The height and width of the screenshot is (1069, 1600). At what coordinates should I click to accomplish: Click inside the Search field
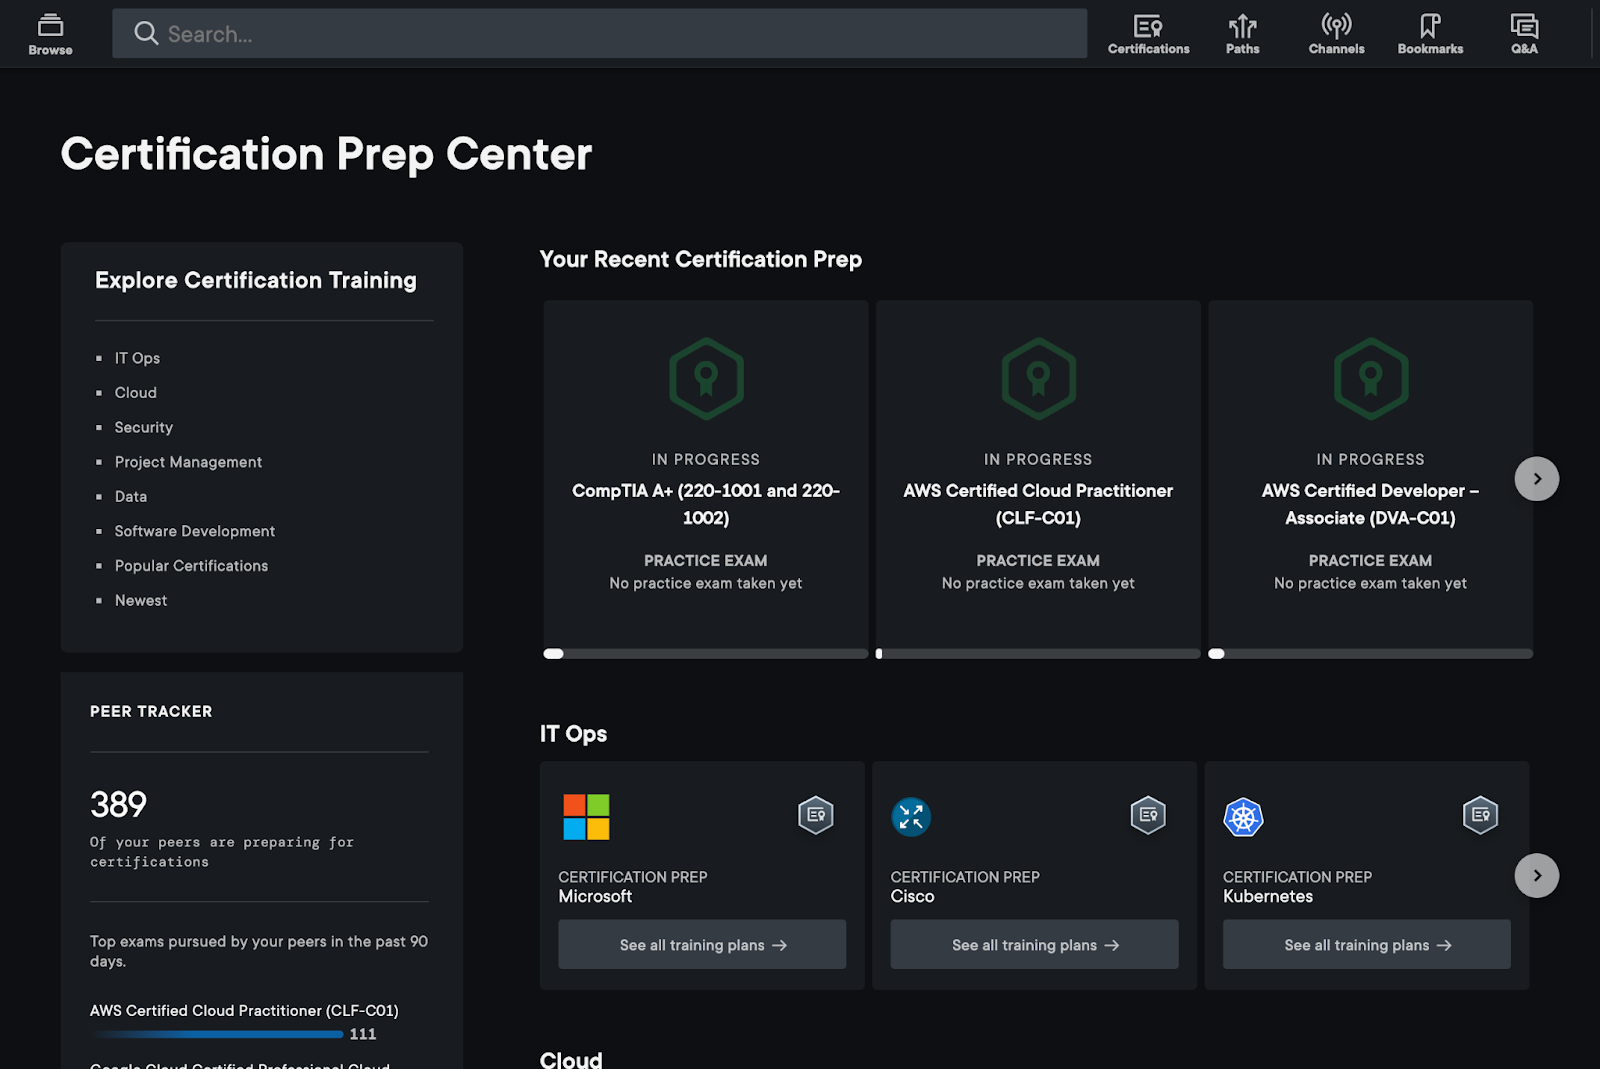[x=600, y=33]
